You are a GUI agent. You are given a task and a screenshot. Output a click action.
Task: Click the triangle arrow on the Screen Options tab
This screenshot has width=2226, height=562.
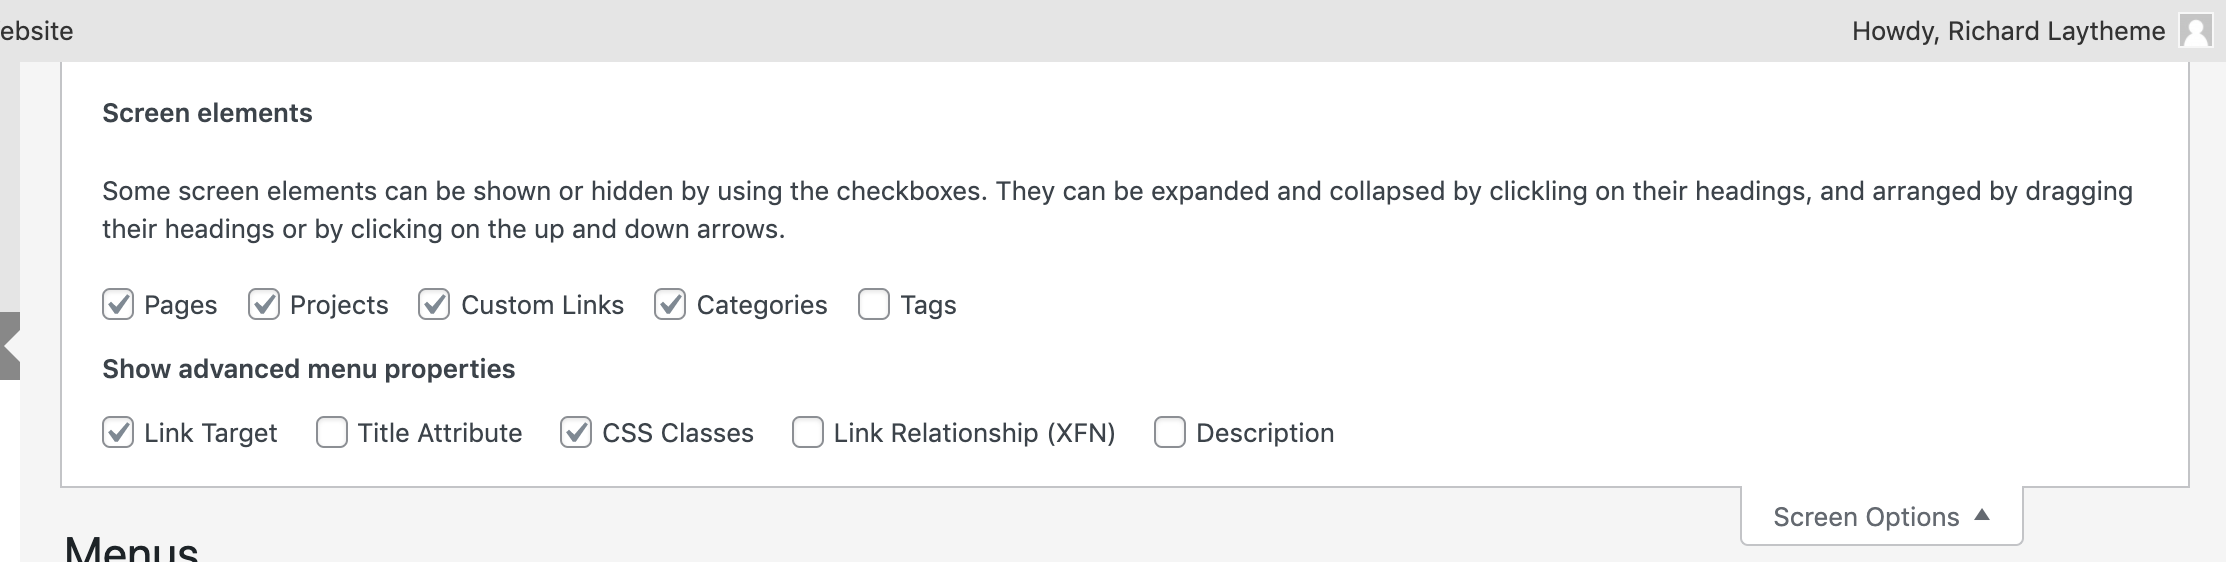pos(1982,515)
